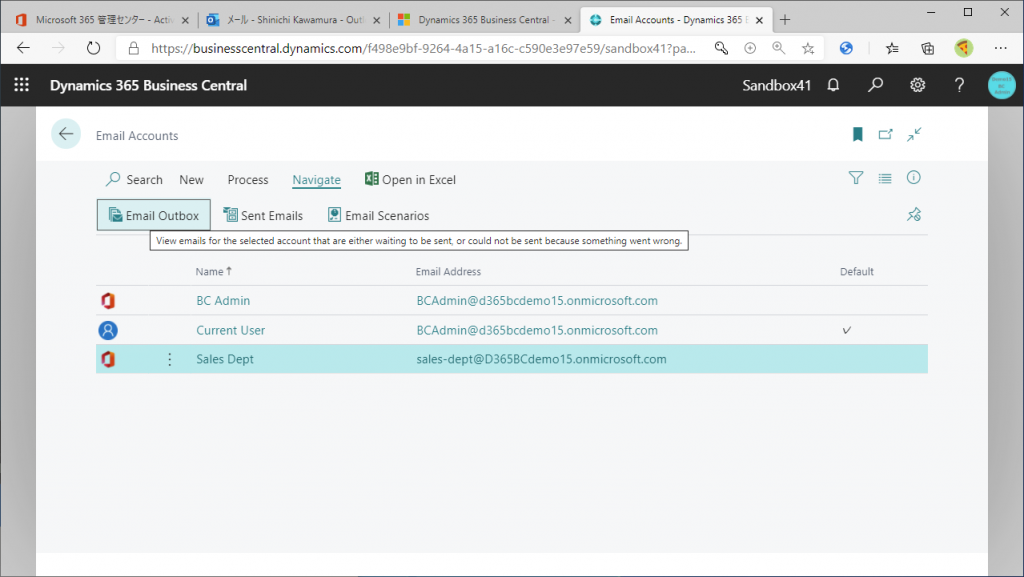Add this page to favorites with the star
The image size is (1024, 577).
tap(808, 48)
